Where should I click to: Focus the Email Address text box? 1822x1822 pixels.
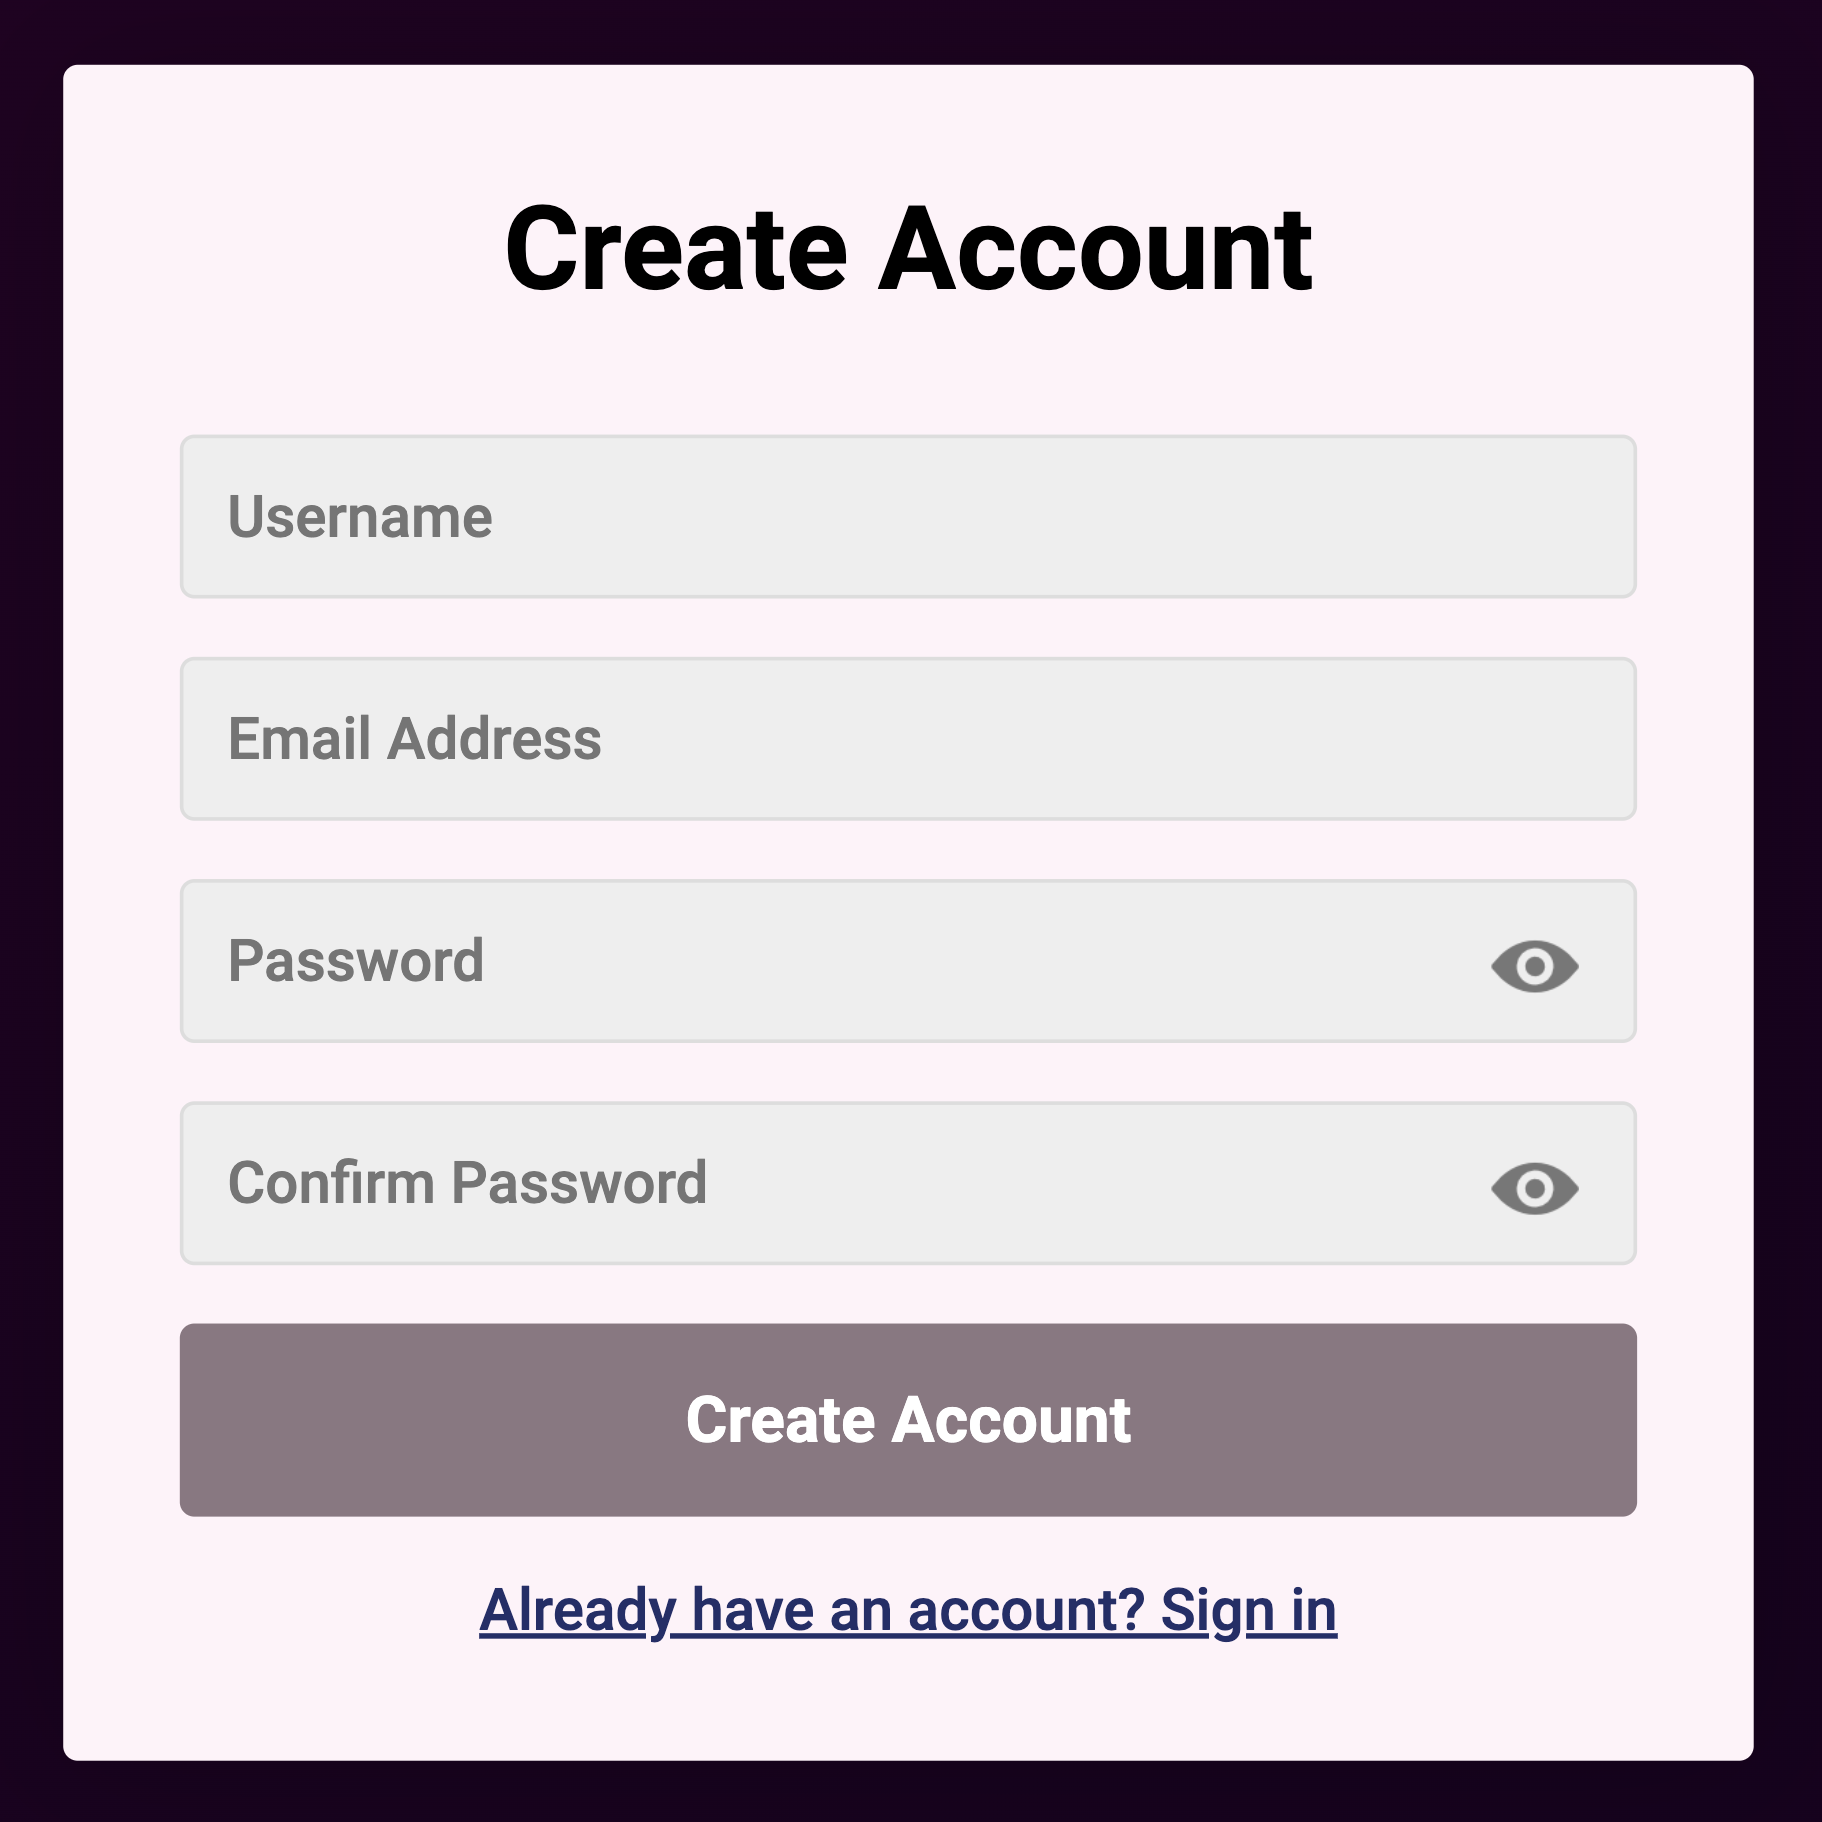point(908,739)
